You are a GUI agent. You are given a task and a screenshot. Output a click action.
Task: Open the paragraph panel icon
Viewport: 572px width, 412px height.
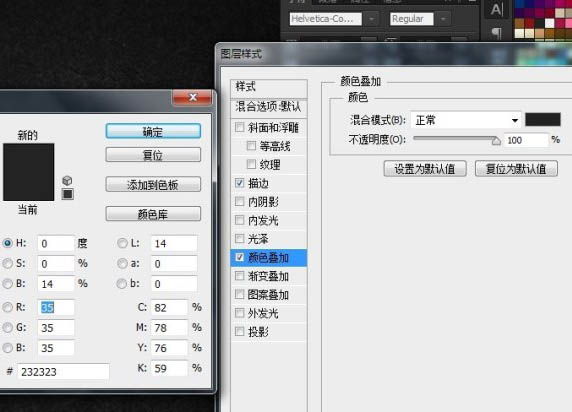(496, 32)
